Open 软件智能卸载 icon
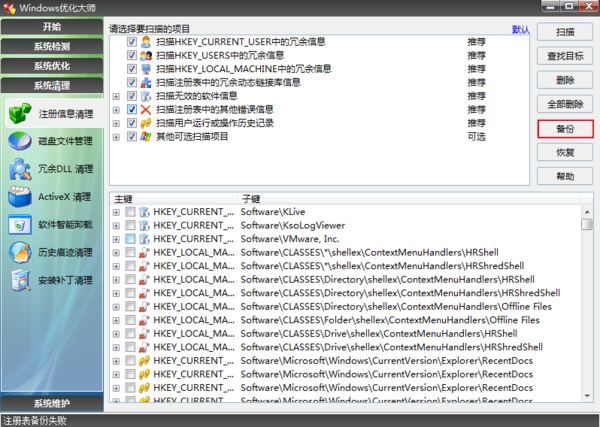The width and height of the screenshot is (600, 427). coord(20,225)
